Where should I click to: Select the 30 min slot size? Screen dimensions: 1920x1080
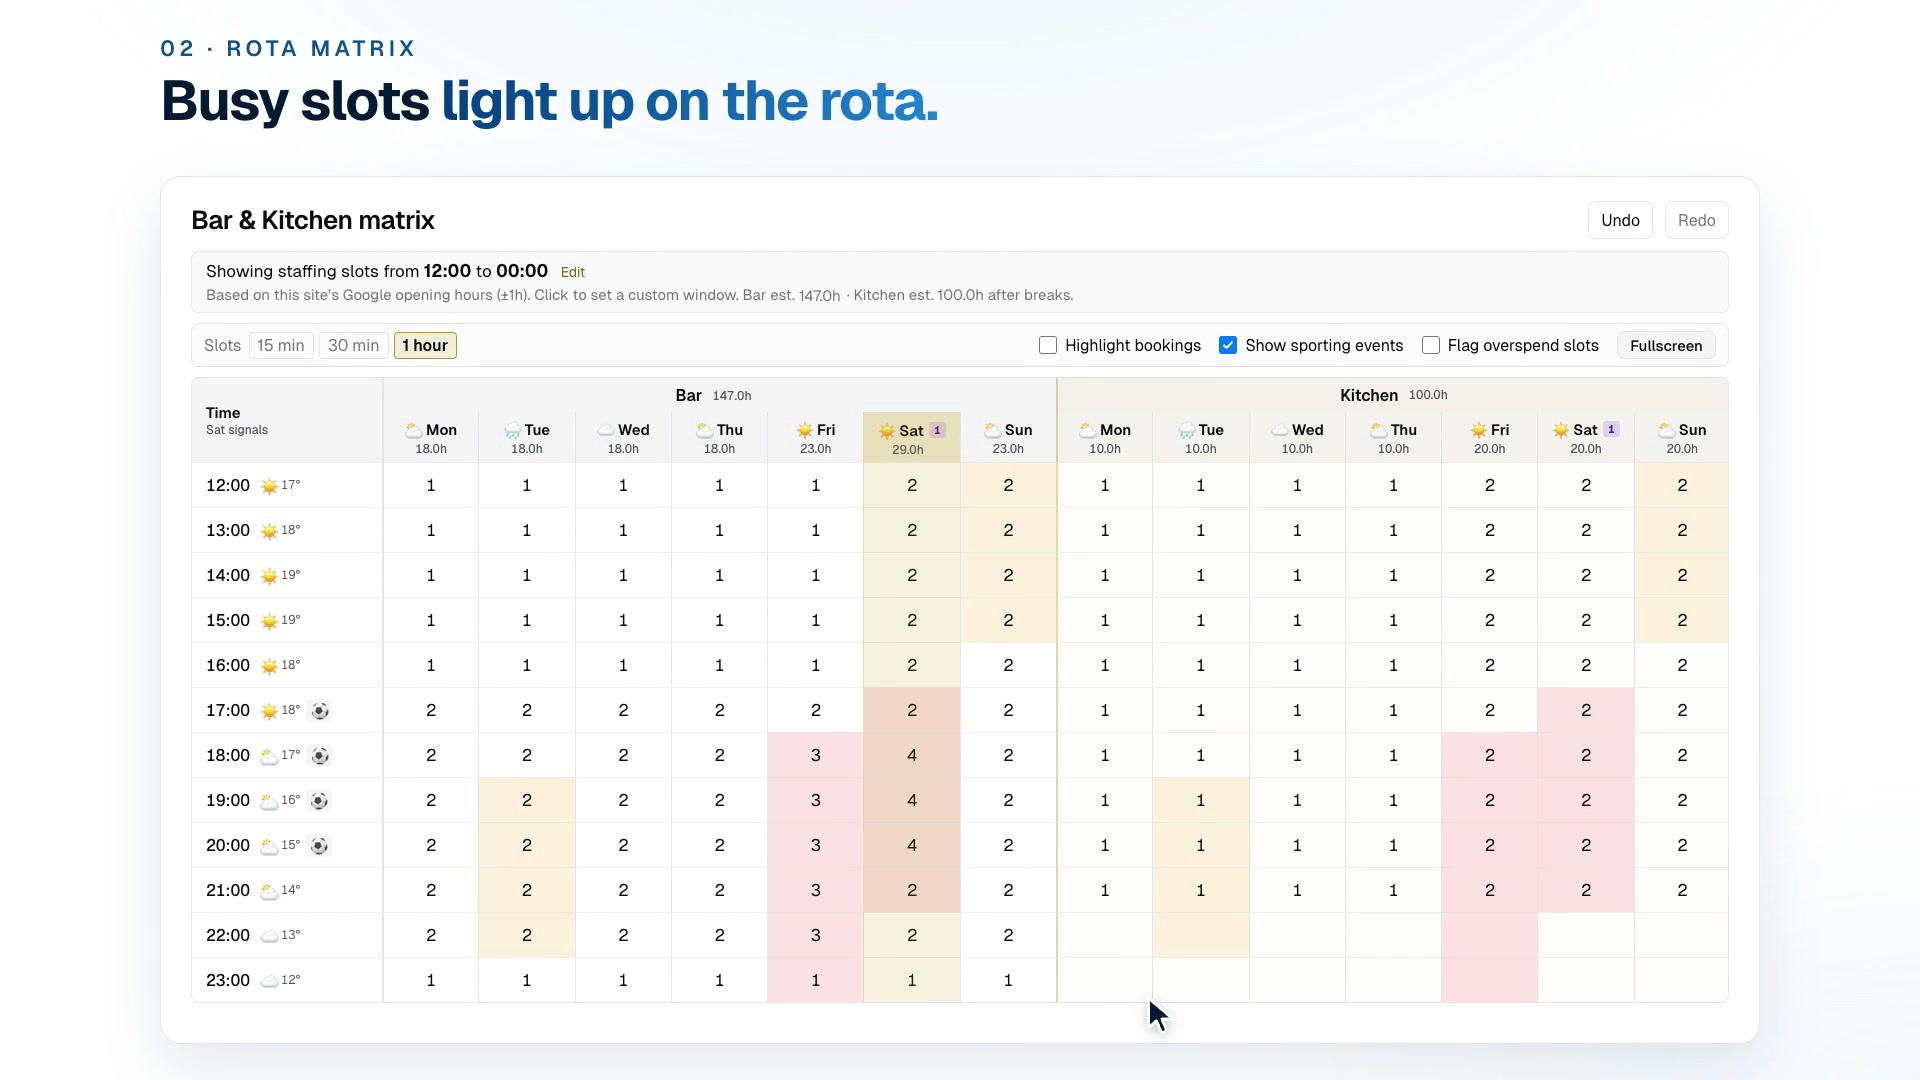[354, 345]
